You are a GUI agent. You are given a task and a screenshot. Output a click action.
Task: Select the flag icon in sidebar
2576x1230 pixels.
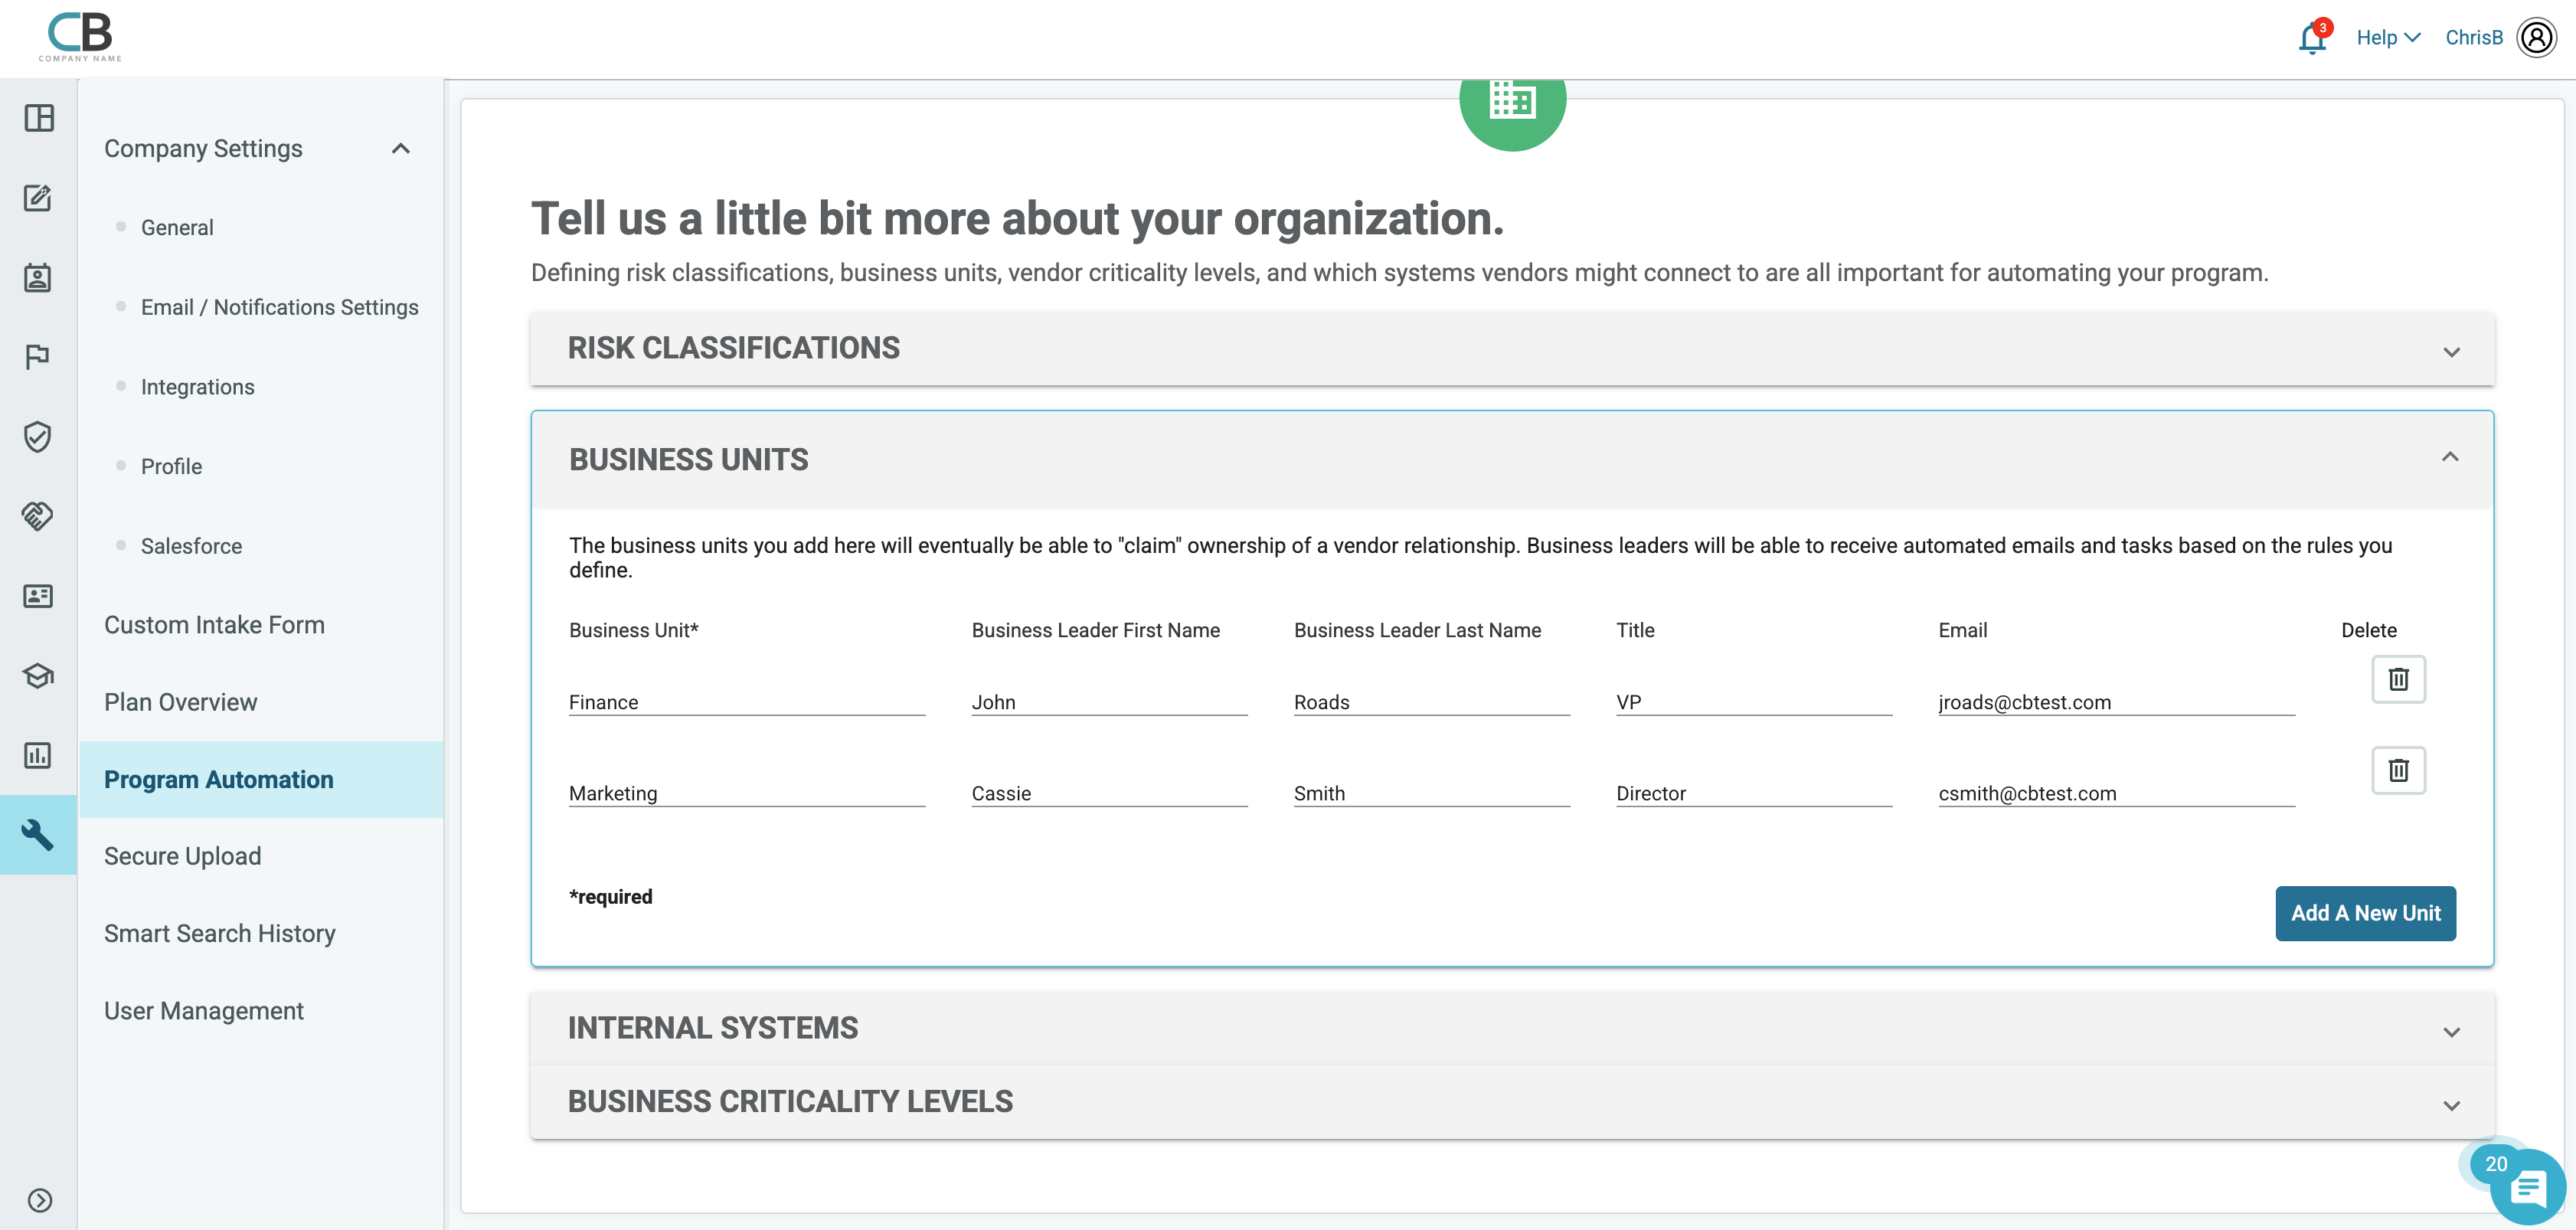pos(38,357)
